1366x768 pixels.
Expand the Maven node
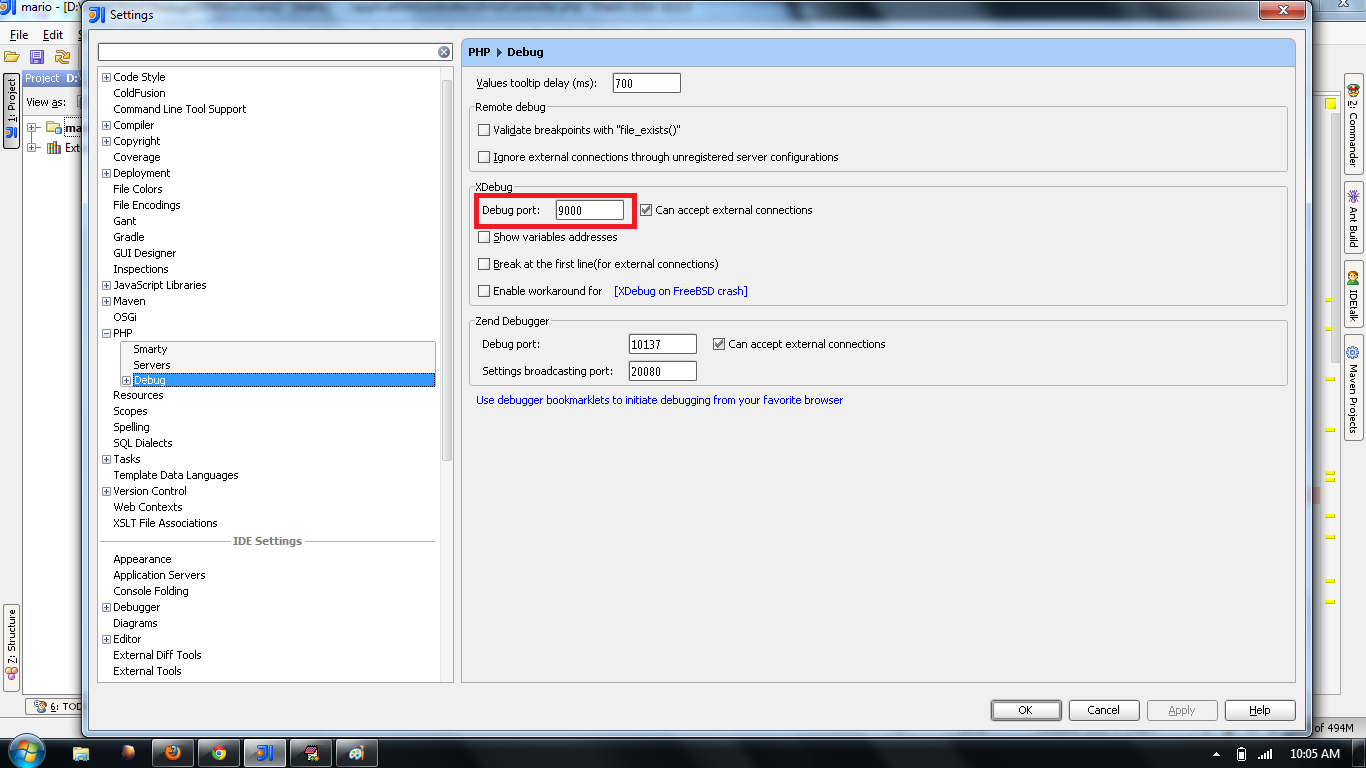point(106,301)
